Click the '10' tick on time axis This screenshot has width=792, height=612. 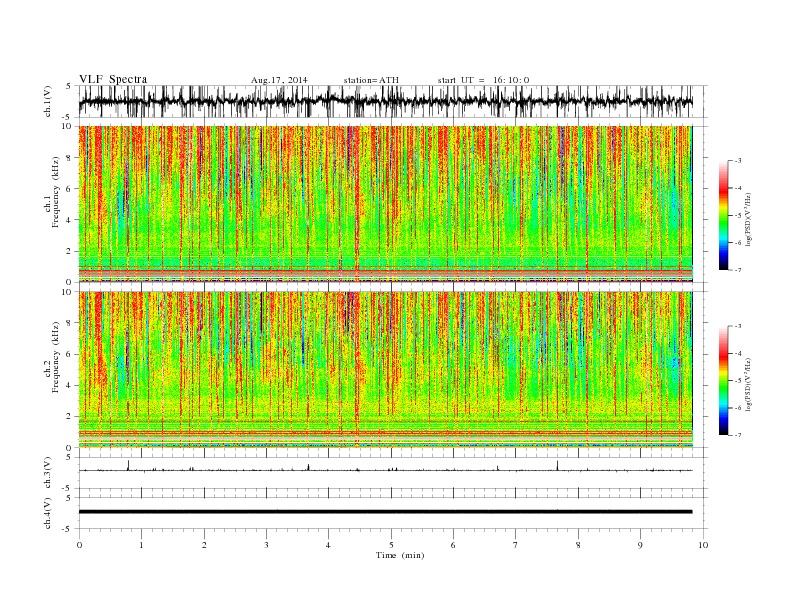(x=703, y=545)
